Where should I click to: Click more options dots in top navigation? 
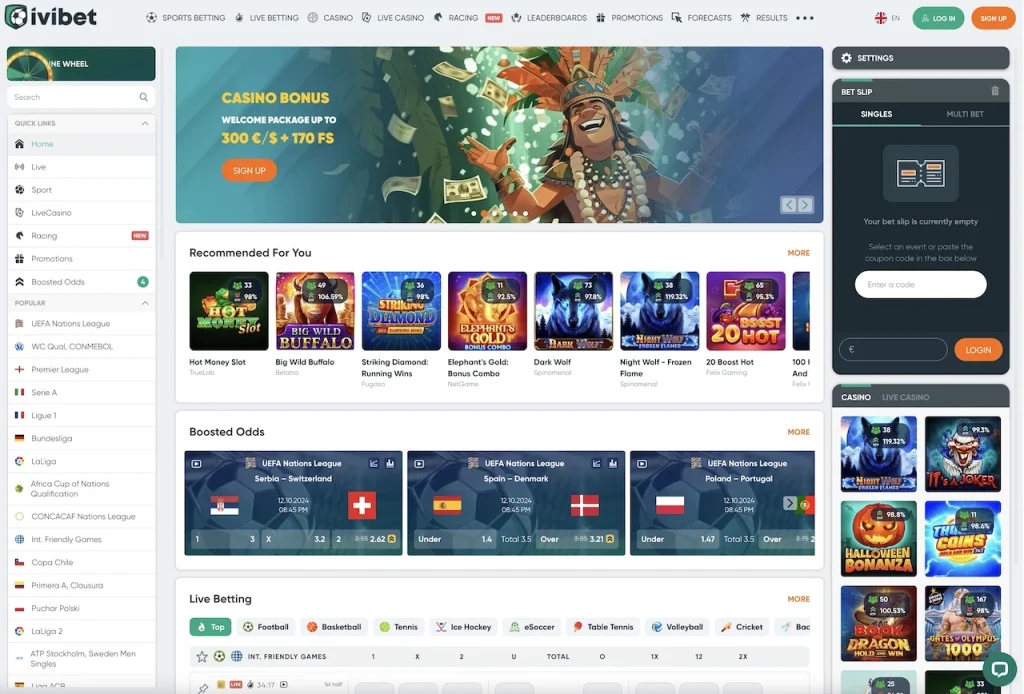(x=805, y=18)
